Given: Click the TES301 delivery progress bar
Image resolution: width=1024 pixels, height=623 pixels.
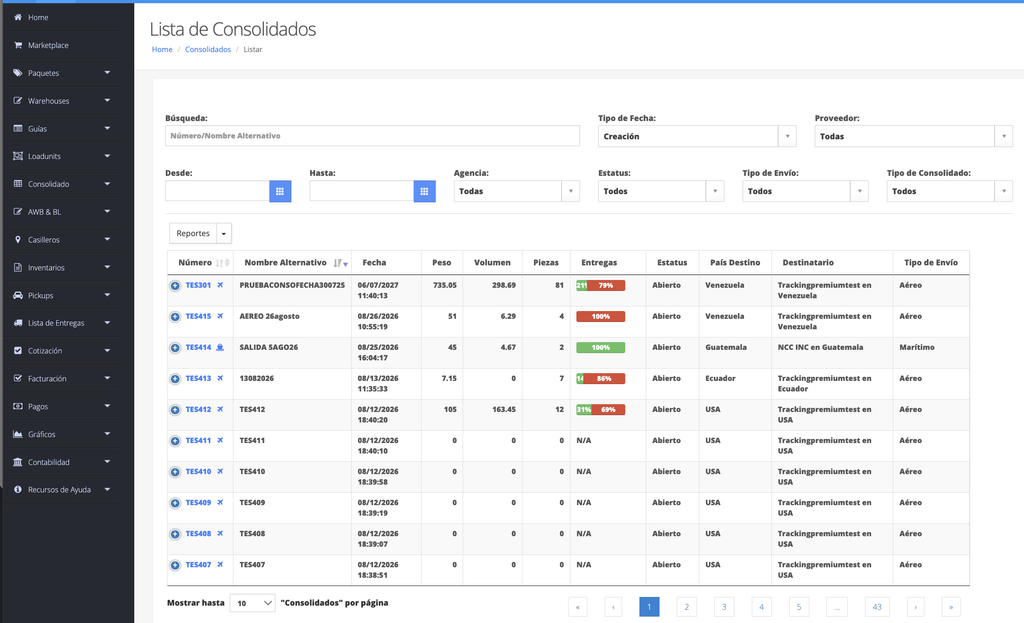Looking at the screenshot, I should [x=600, y=285].
